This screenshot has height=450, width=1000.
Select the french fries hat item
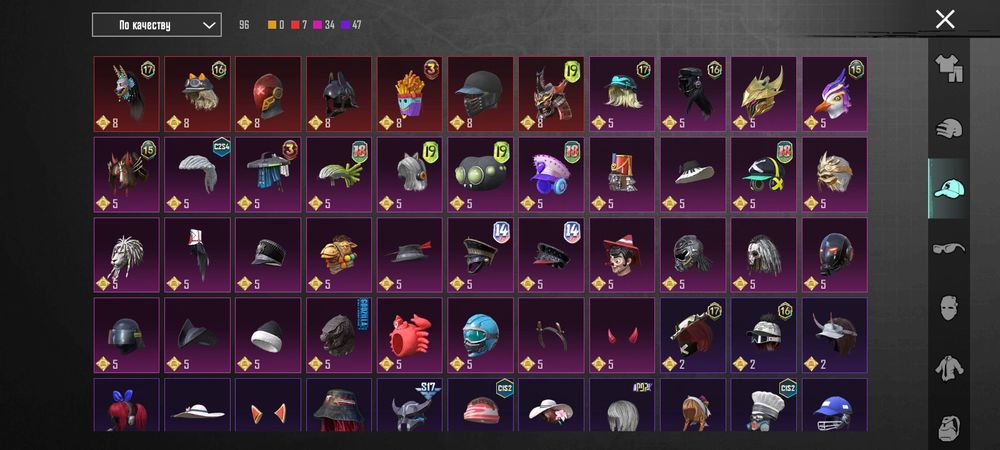point(409,94)
